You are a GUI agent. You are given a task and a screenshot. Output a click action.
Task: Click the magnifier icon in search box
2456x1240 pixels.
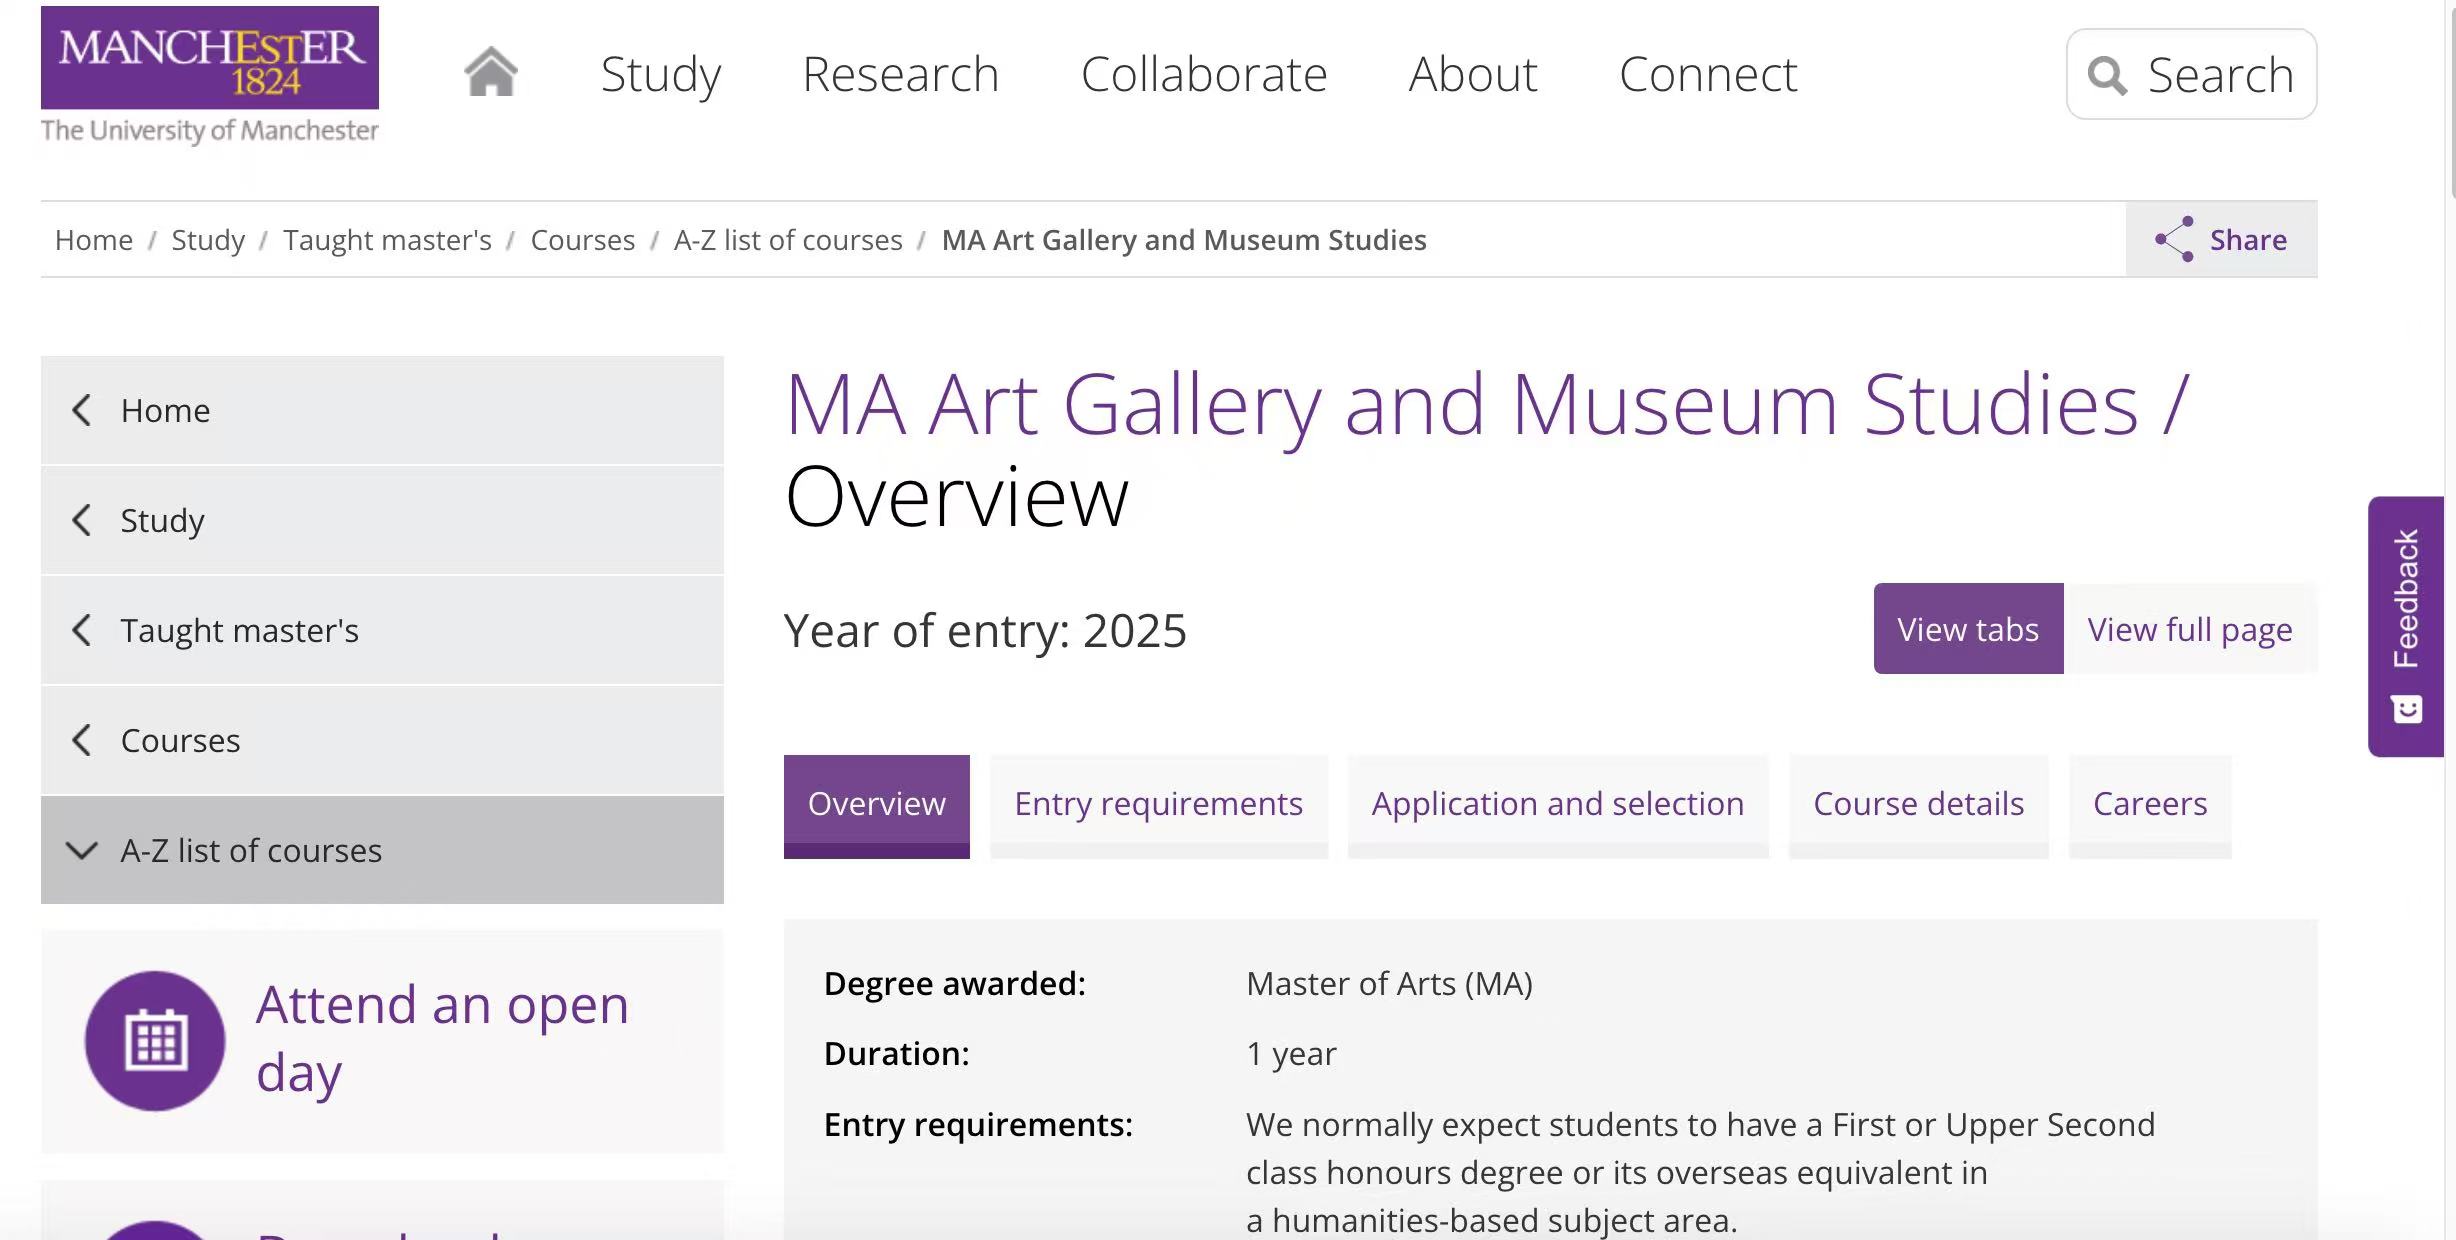[x=2106, y=75]
